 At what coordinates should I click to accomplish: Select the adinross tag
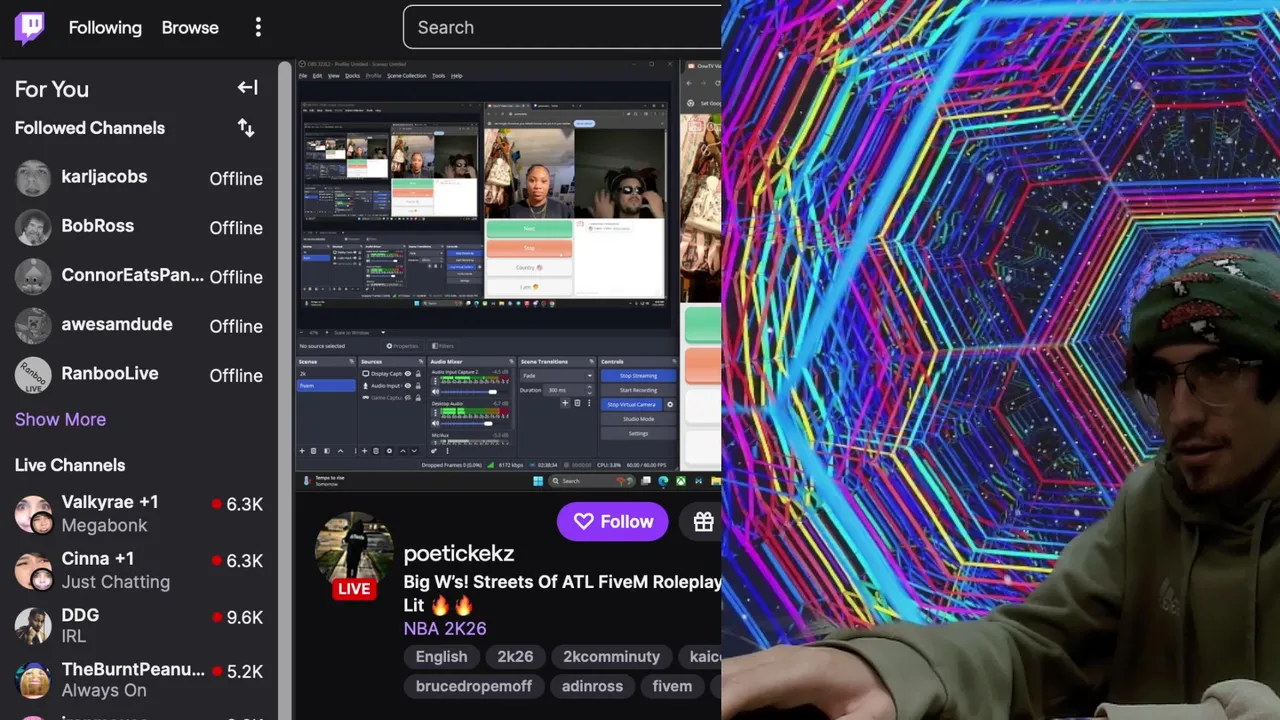click(592, 686)
